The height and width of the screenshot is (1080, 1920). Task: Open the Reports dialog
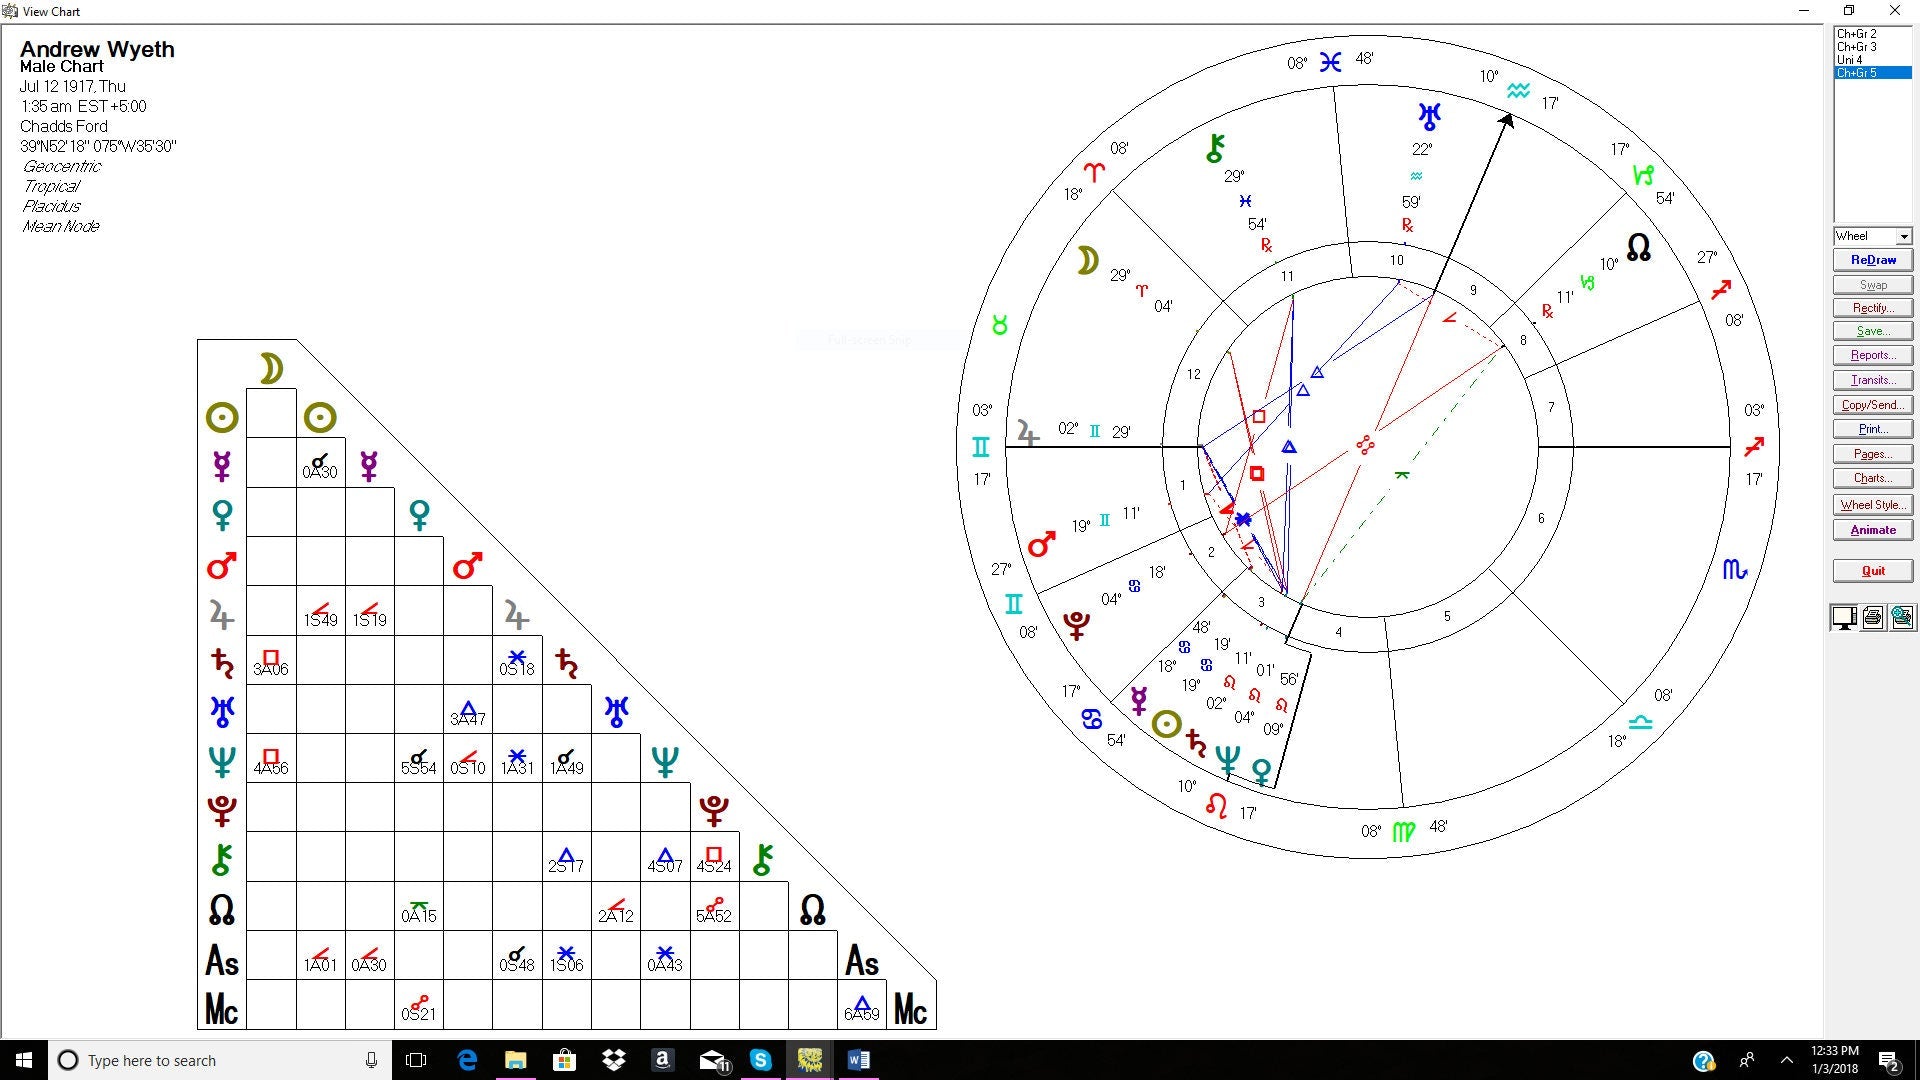coord(1873,355)
